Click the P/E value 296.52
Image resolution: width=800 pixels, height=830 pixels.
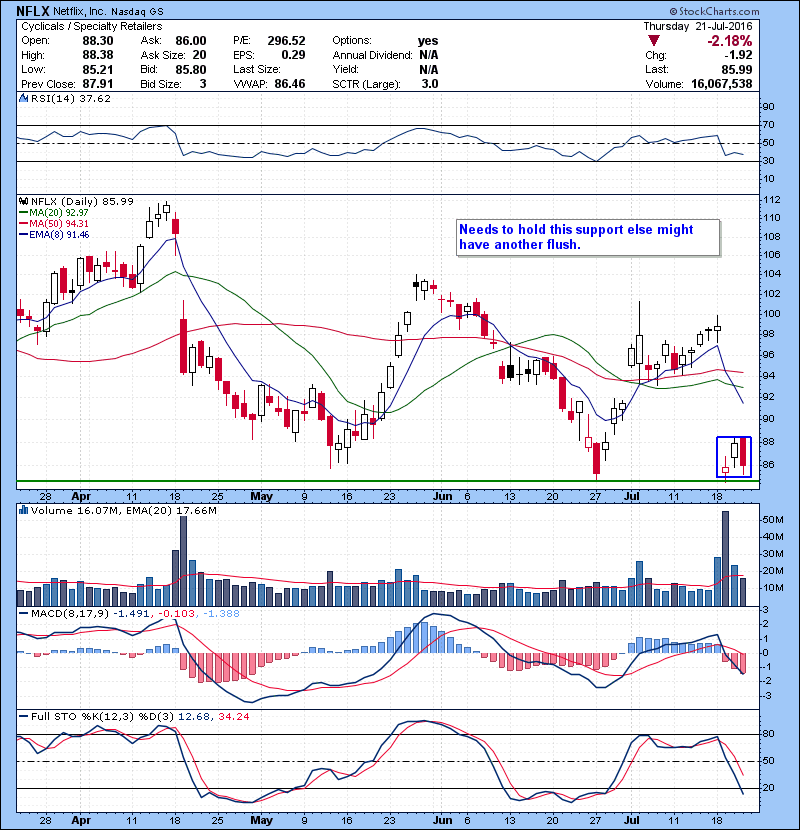coord(286,41)
